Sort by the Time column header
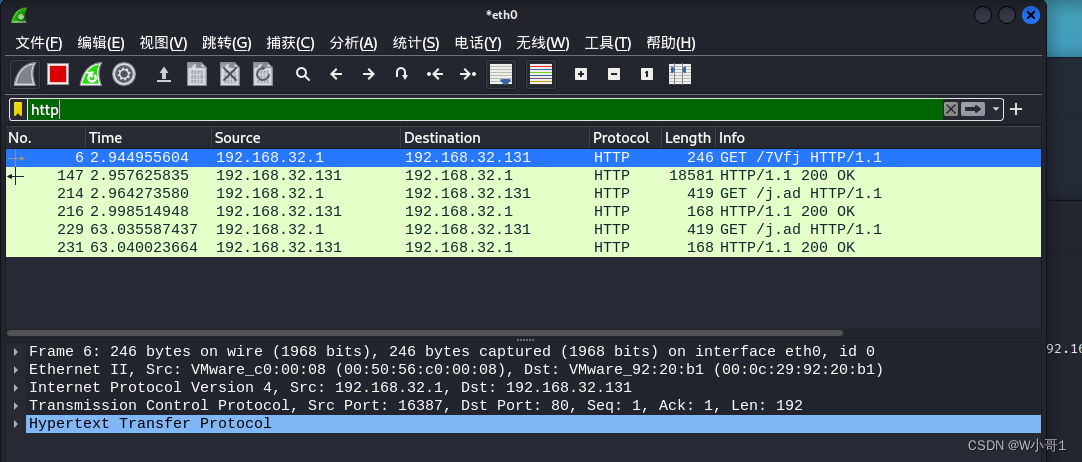This screenshot has height=462, width=1082. coord(148,138)
